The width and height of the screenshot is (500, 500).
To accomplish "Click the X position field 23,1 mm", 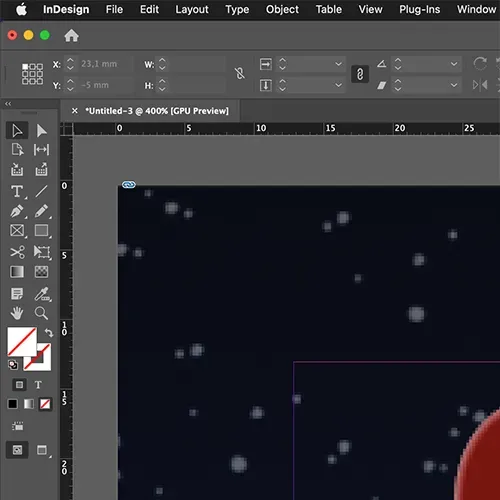I will [x=105, y=64].
